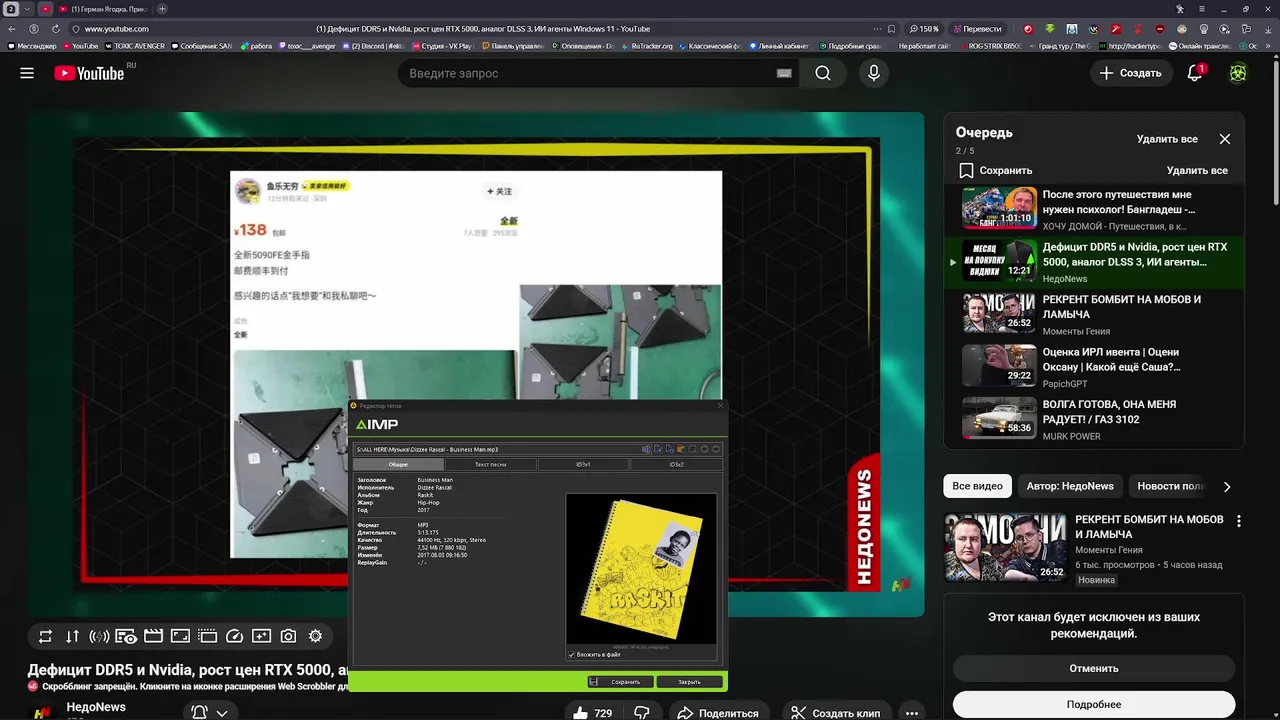This screenshot has height=720, width=1280.
Task: Open НедоNews channel name below video
Action: 96,707
